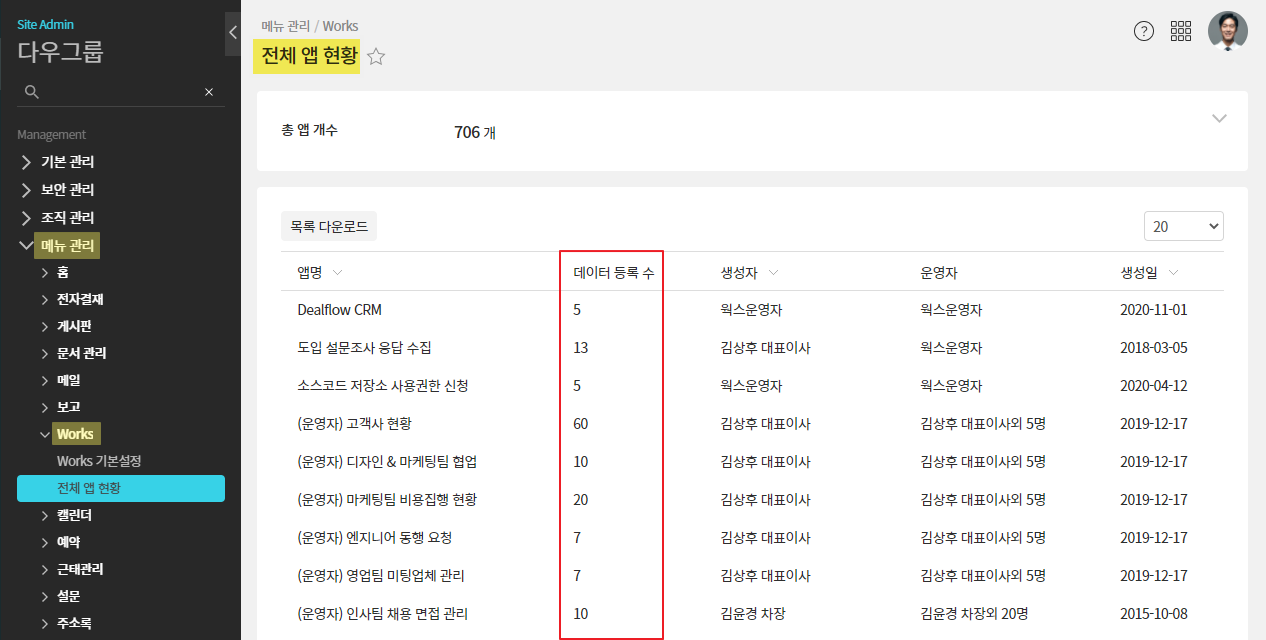Sort by 앱명 column arrow
The width and height of the screenshot is (1266, 640).
337,273
